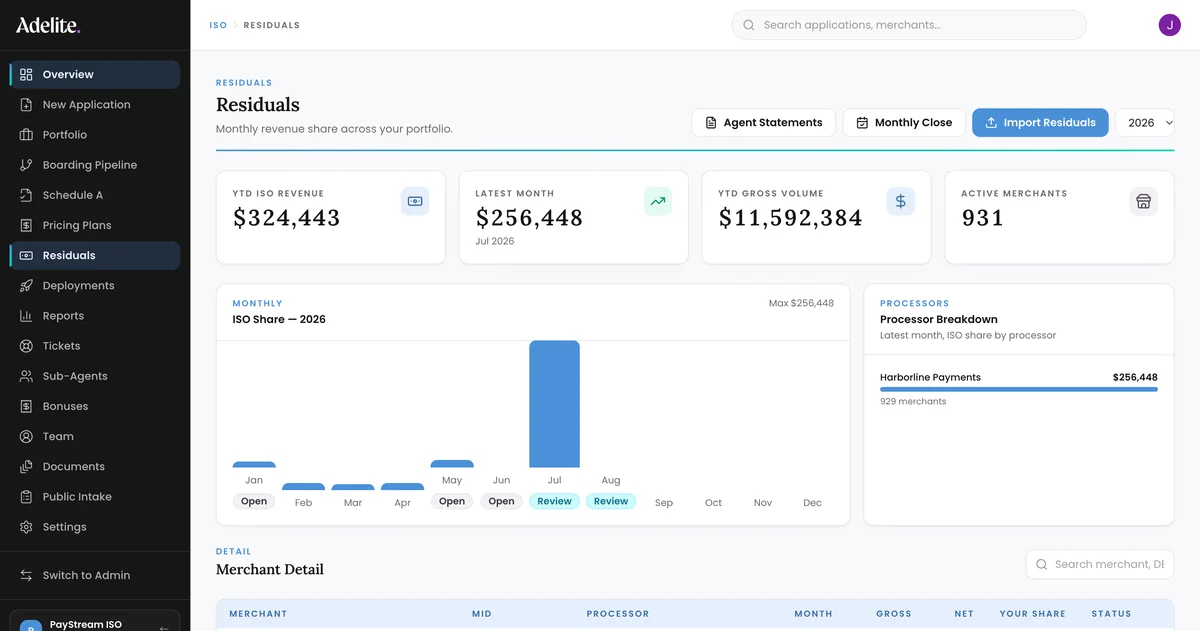Go to Overview in sidebar

95,74
